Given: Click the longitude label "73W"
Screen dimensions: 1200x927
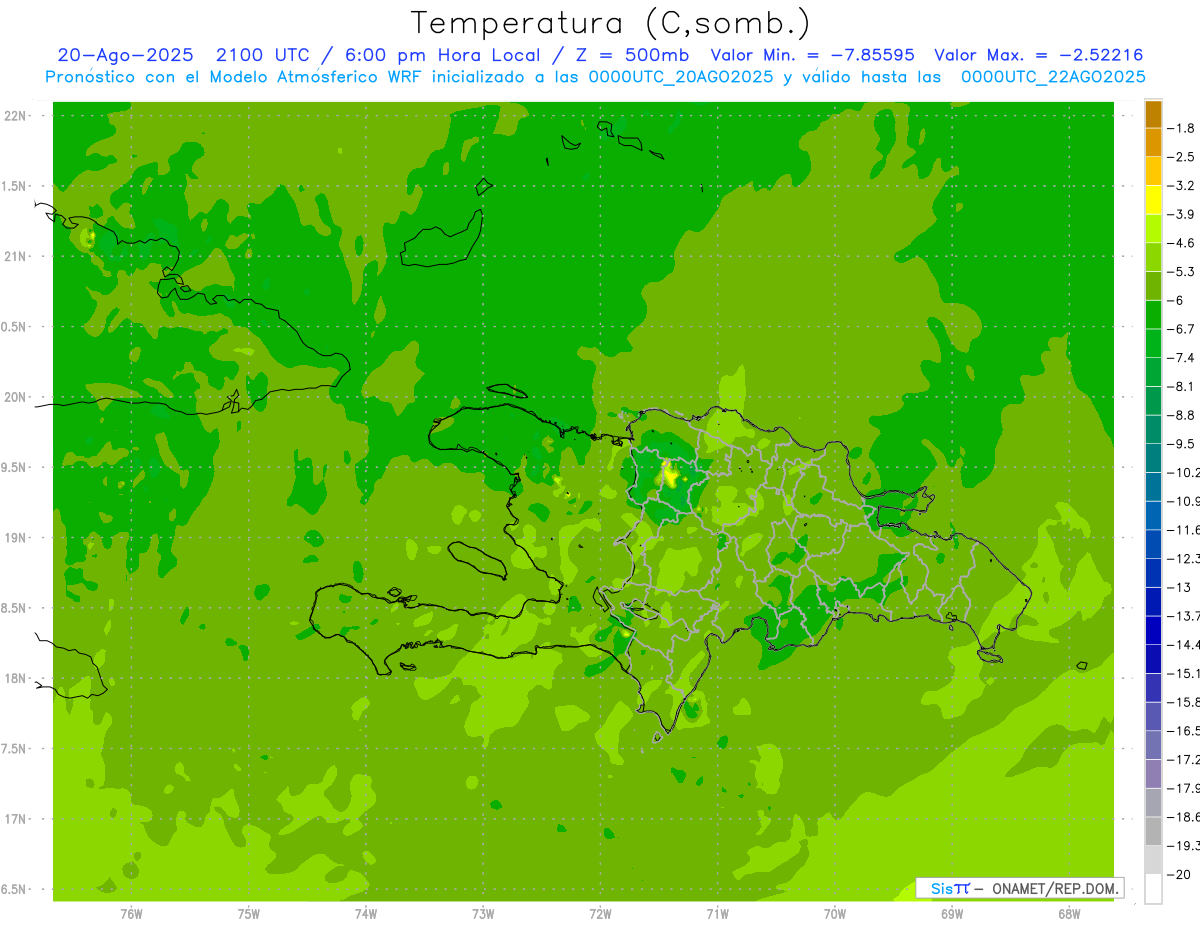Looking at the screenshot, I should (x=483, y=914).
